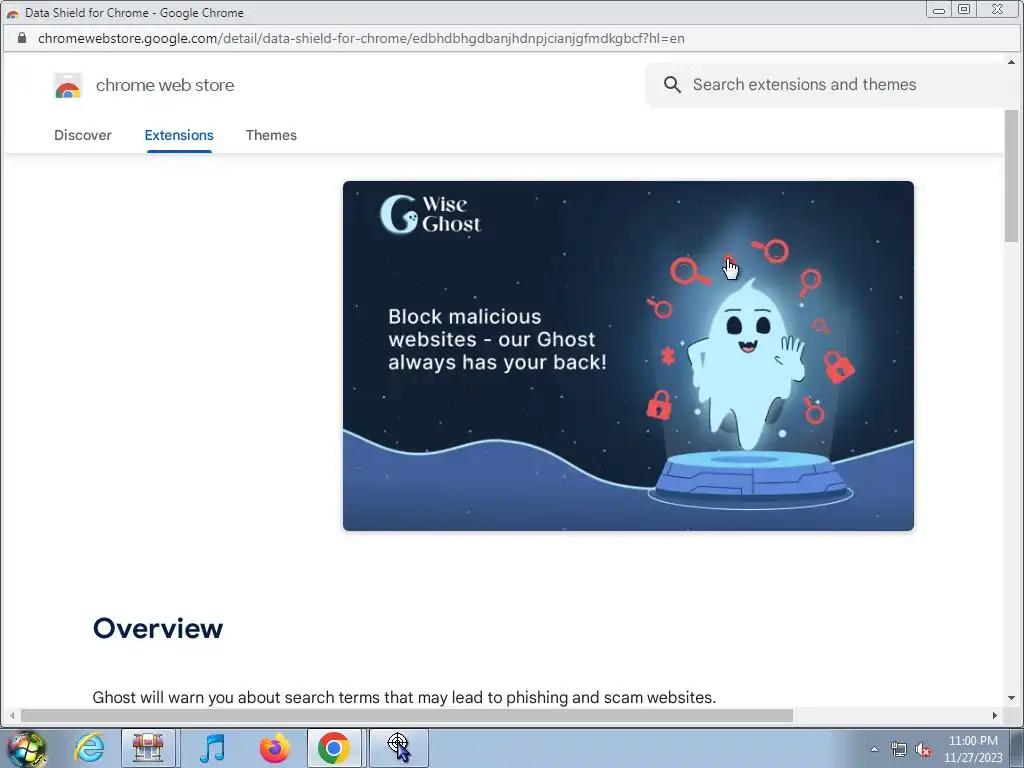Switch to the Themes tab

(271, 135)
